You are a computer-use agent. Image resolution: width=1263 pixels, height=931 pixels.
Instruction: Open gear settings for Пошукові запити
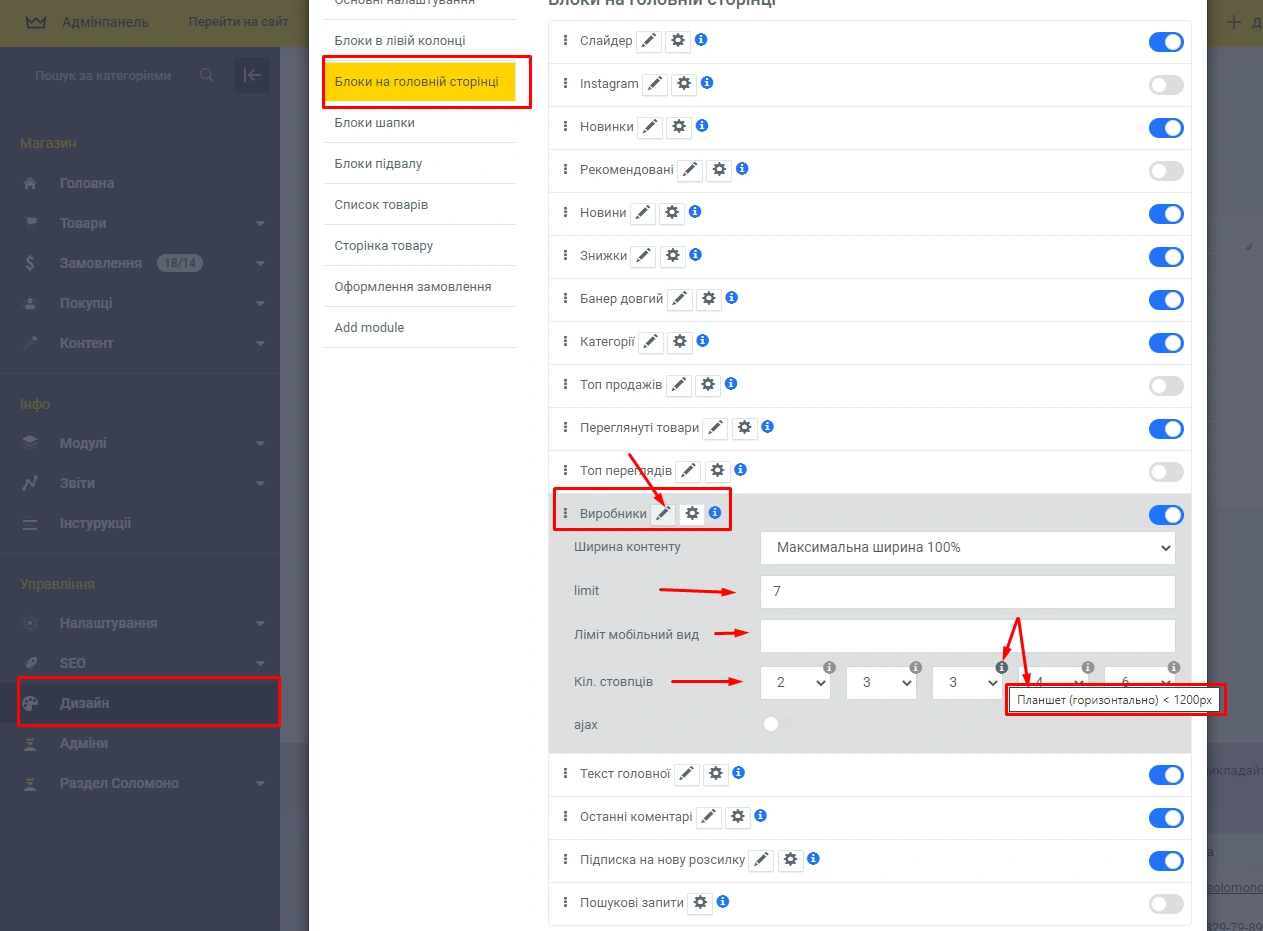tap(700, 902)
